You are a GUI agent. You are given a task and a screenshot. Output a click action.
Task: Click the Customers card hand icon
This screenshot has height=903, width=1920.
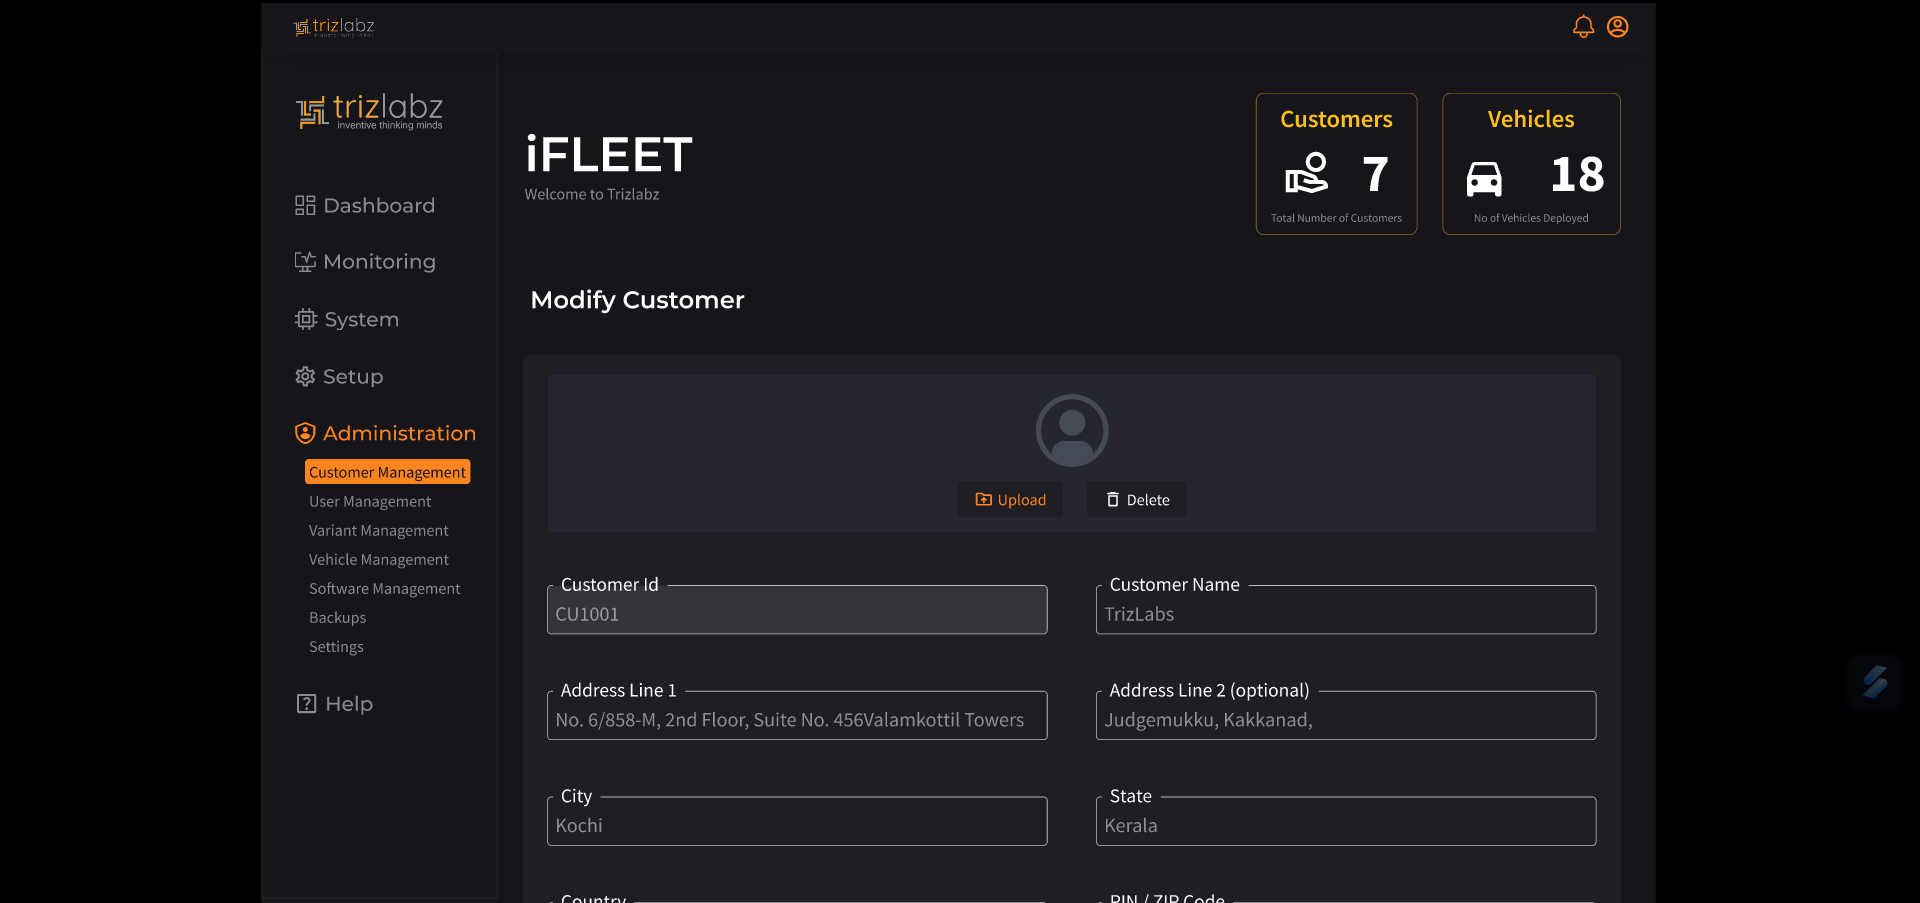coord(1306,174)
